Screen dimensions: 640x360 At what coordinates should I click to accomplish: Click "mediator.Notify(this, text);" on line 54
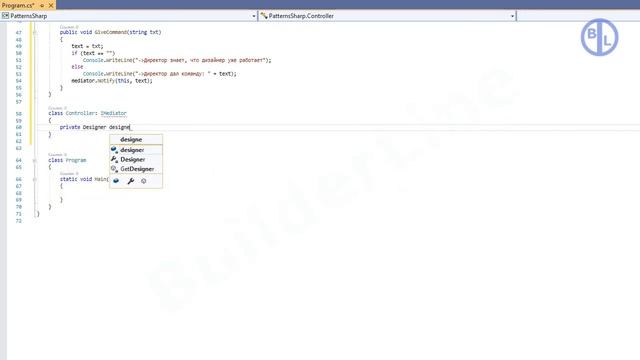pos(112,81)
